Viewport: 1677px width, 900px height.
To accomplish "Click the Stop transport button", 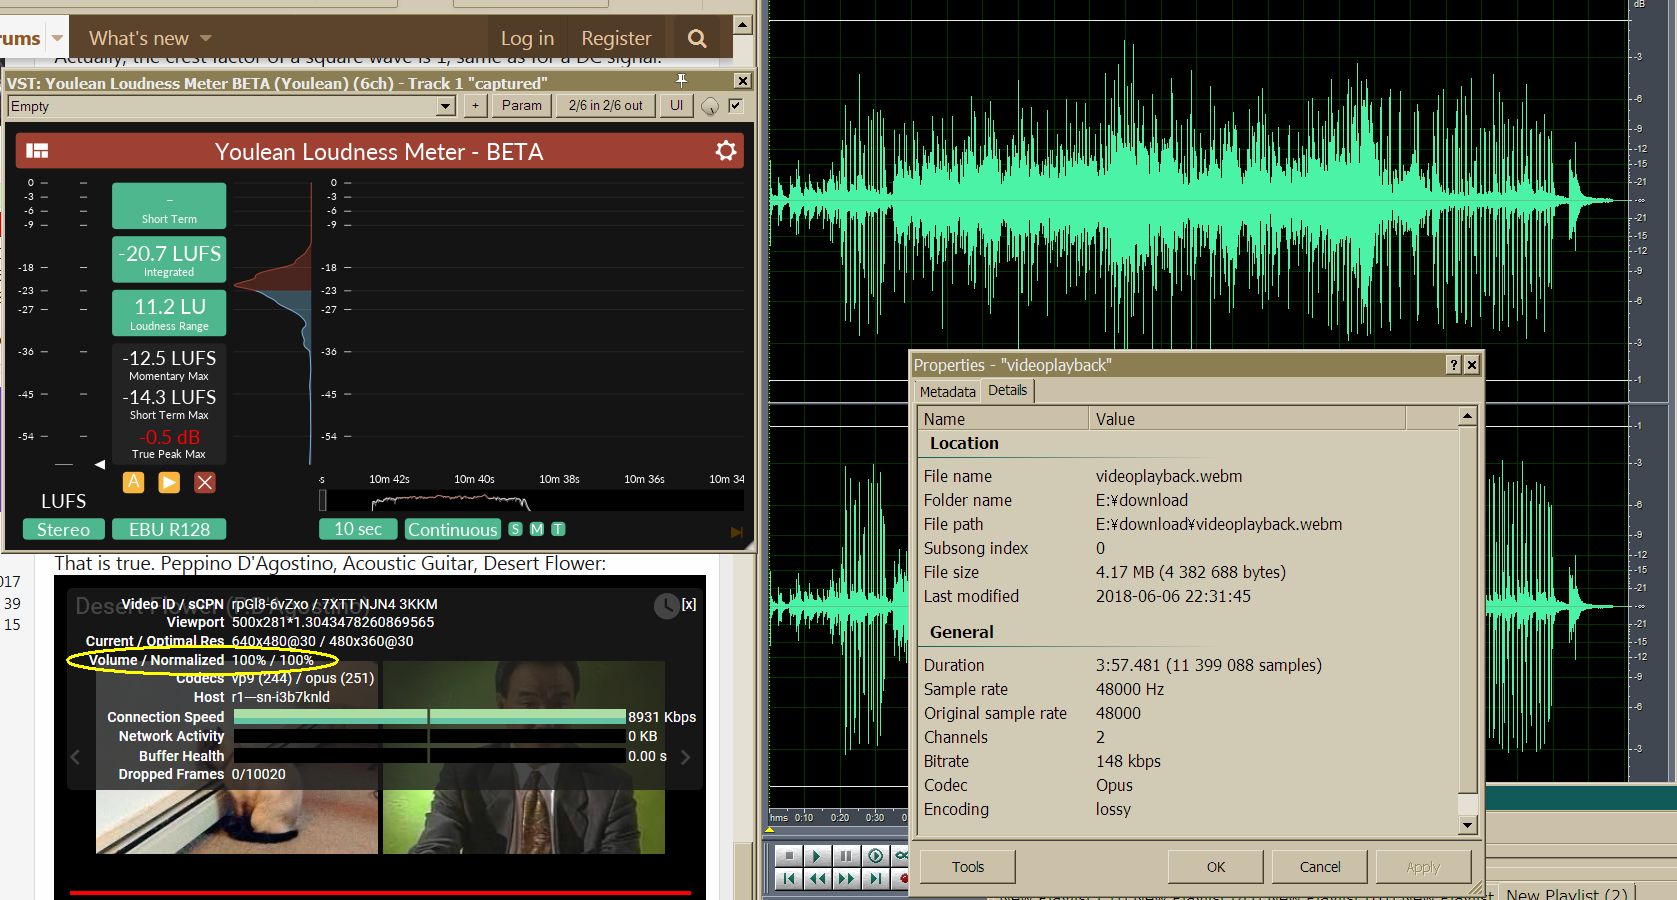I will 788,855.
